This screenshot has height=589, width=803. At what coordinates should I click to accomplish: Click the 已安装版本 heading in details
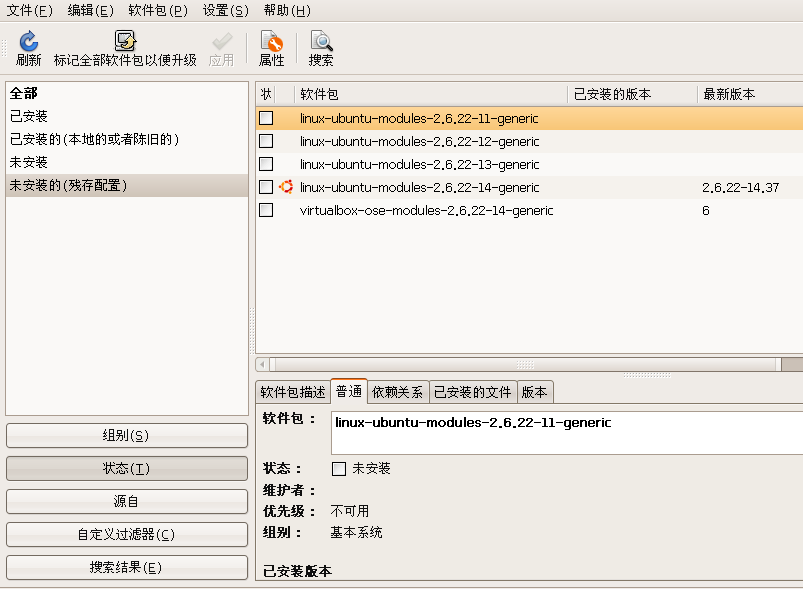[298, 571]
